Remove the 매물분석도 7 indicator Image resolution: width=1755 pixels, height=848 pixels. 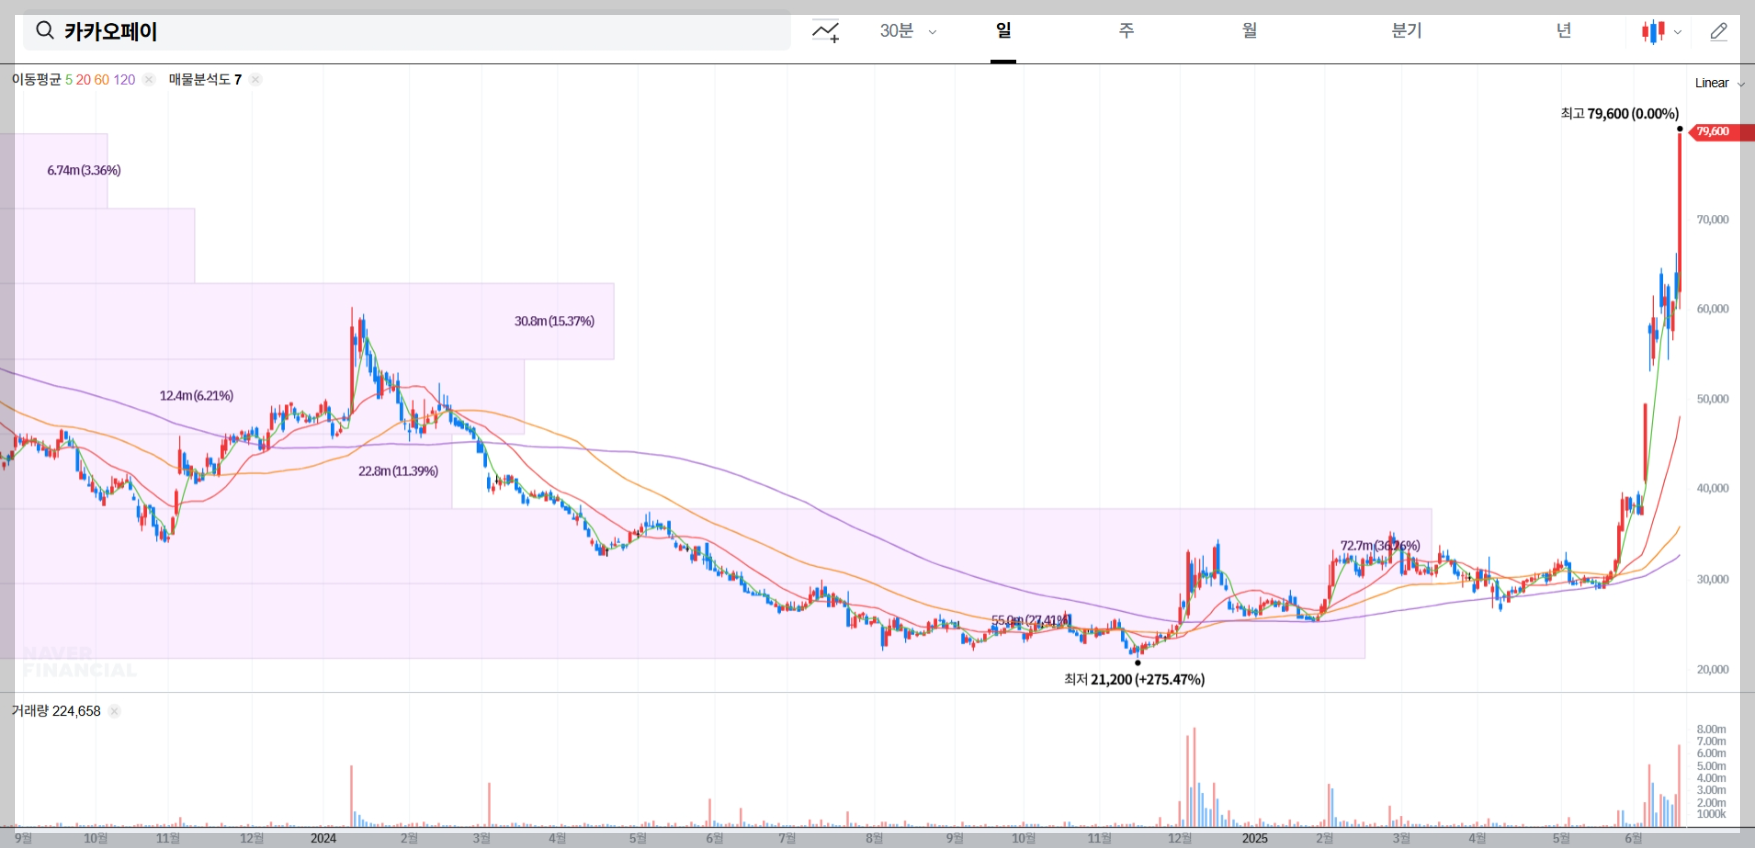pyautogui.click(x=256, y=80)
